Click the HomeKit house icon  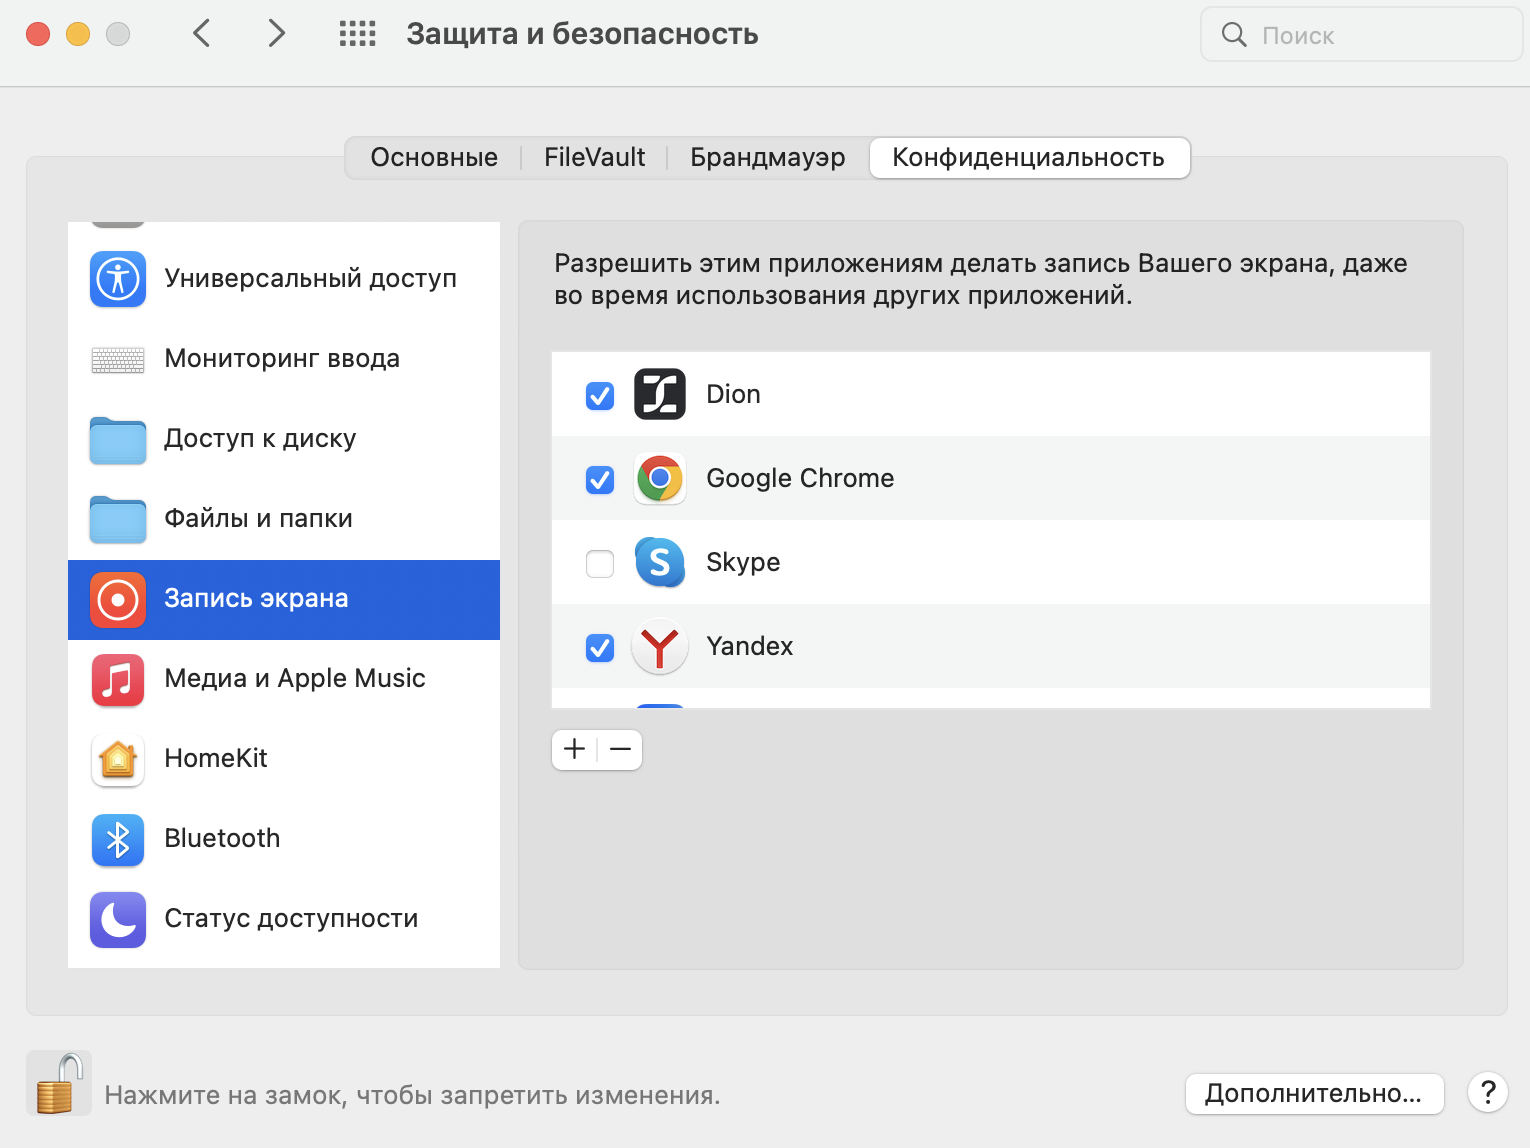point(118,760)
